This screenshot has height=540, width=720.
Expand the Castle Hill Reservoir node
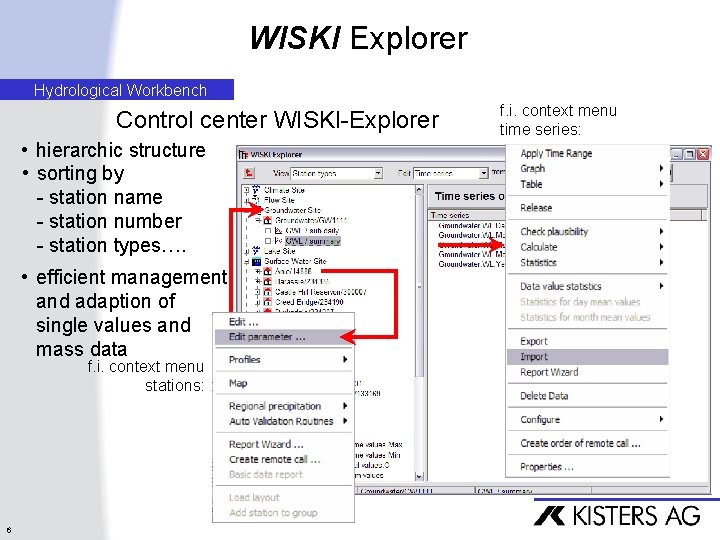(258, 292)
